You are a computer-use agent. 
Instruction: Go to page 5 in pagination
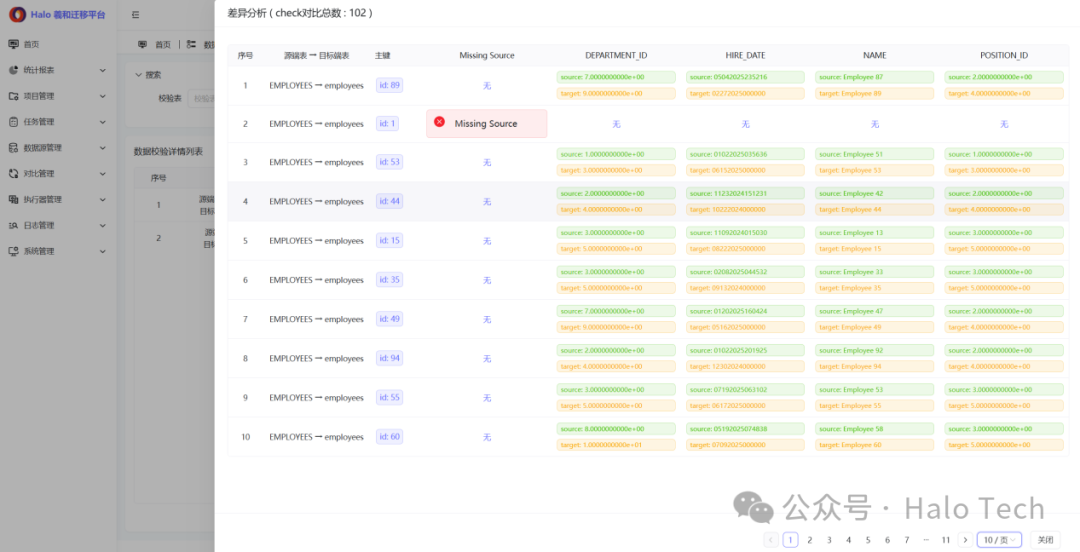[868, 540]
